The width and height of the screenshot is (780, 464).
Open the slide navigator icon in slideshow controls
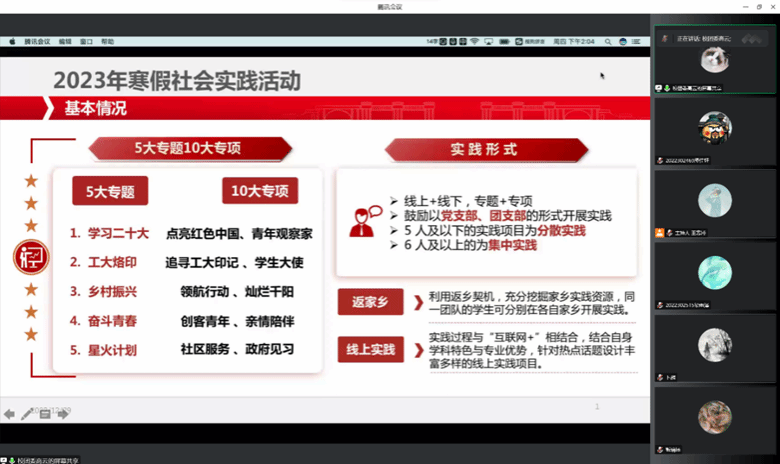click(x=45, y=414)
